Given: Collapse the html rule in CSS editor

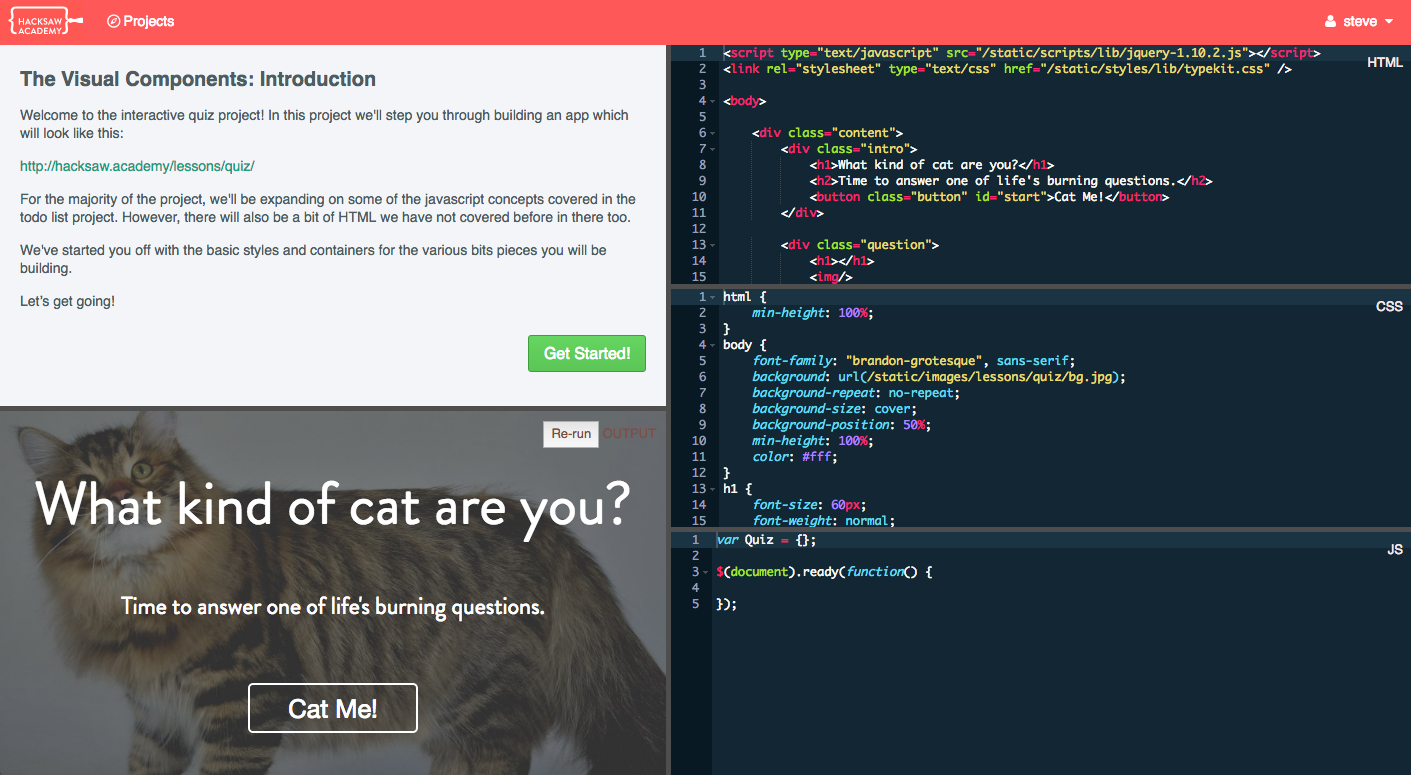Looking at the screenshot, I should [x=711, y=297].
